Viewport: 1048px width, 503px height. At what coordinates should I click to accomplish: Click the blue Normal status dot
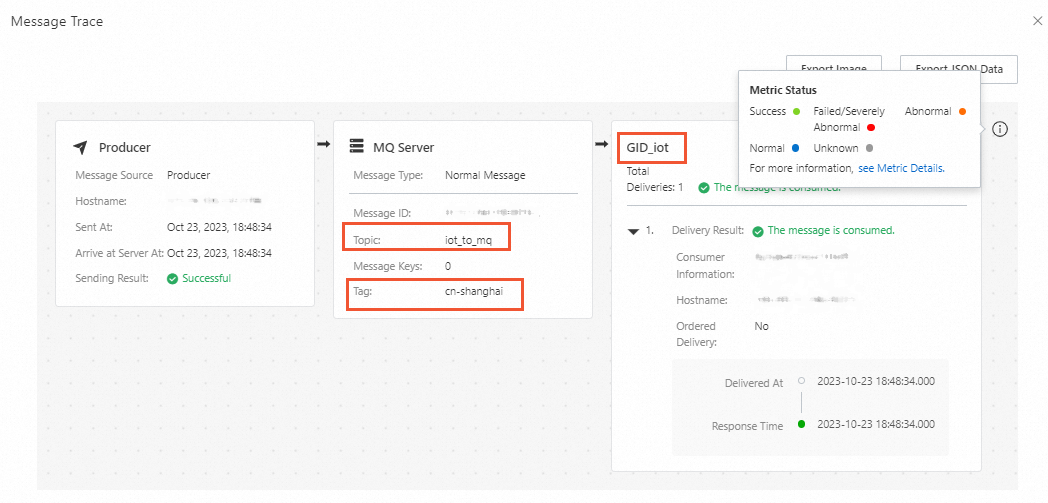tap(795, 148)
